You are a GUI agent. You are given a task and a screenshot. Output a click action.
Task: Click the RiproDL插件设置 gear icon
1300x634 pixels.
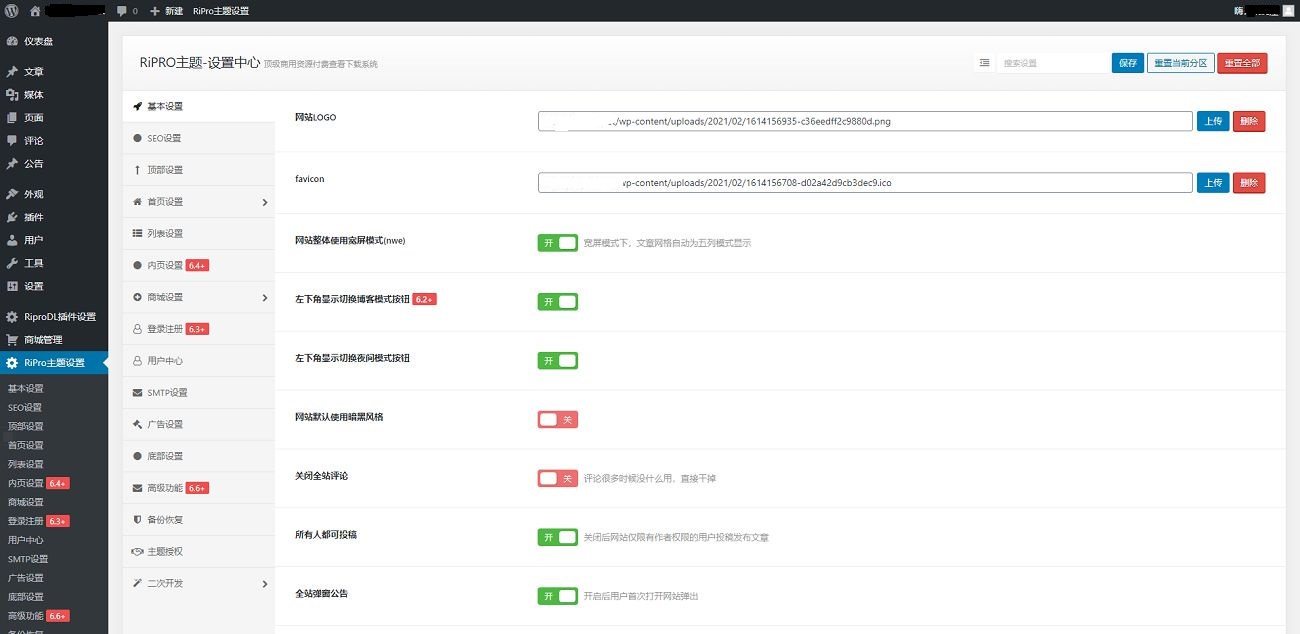(x=12, y=317)
